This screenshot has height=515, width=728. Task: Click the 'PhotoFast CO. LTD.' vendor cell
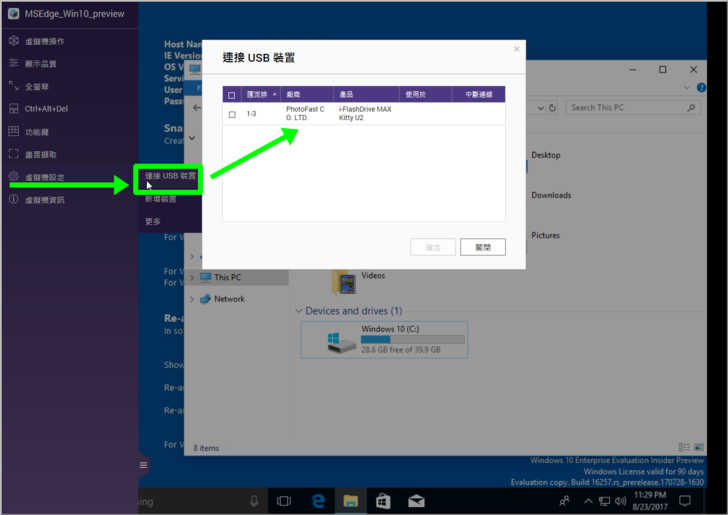point(305,113)
